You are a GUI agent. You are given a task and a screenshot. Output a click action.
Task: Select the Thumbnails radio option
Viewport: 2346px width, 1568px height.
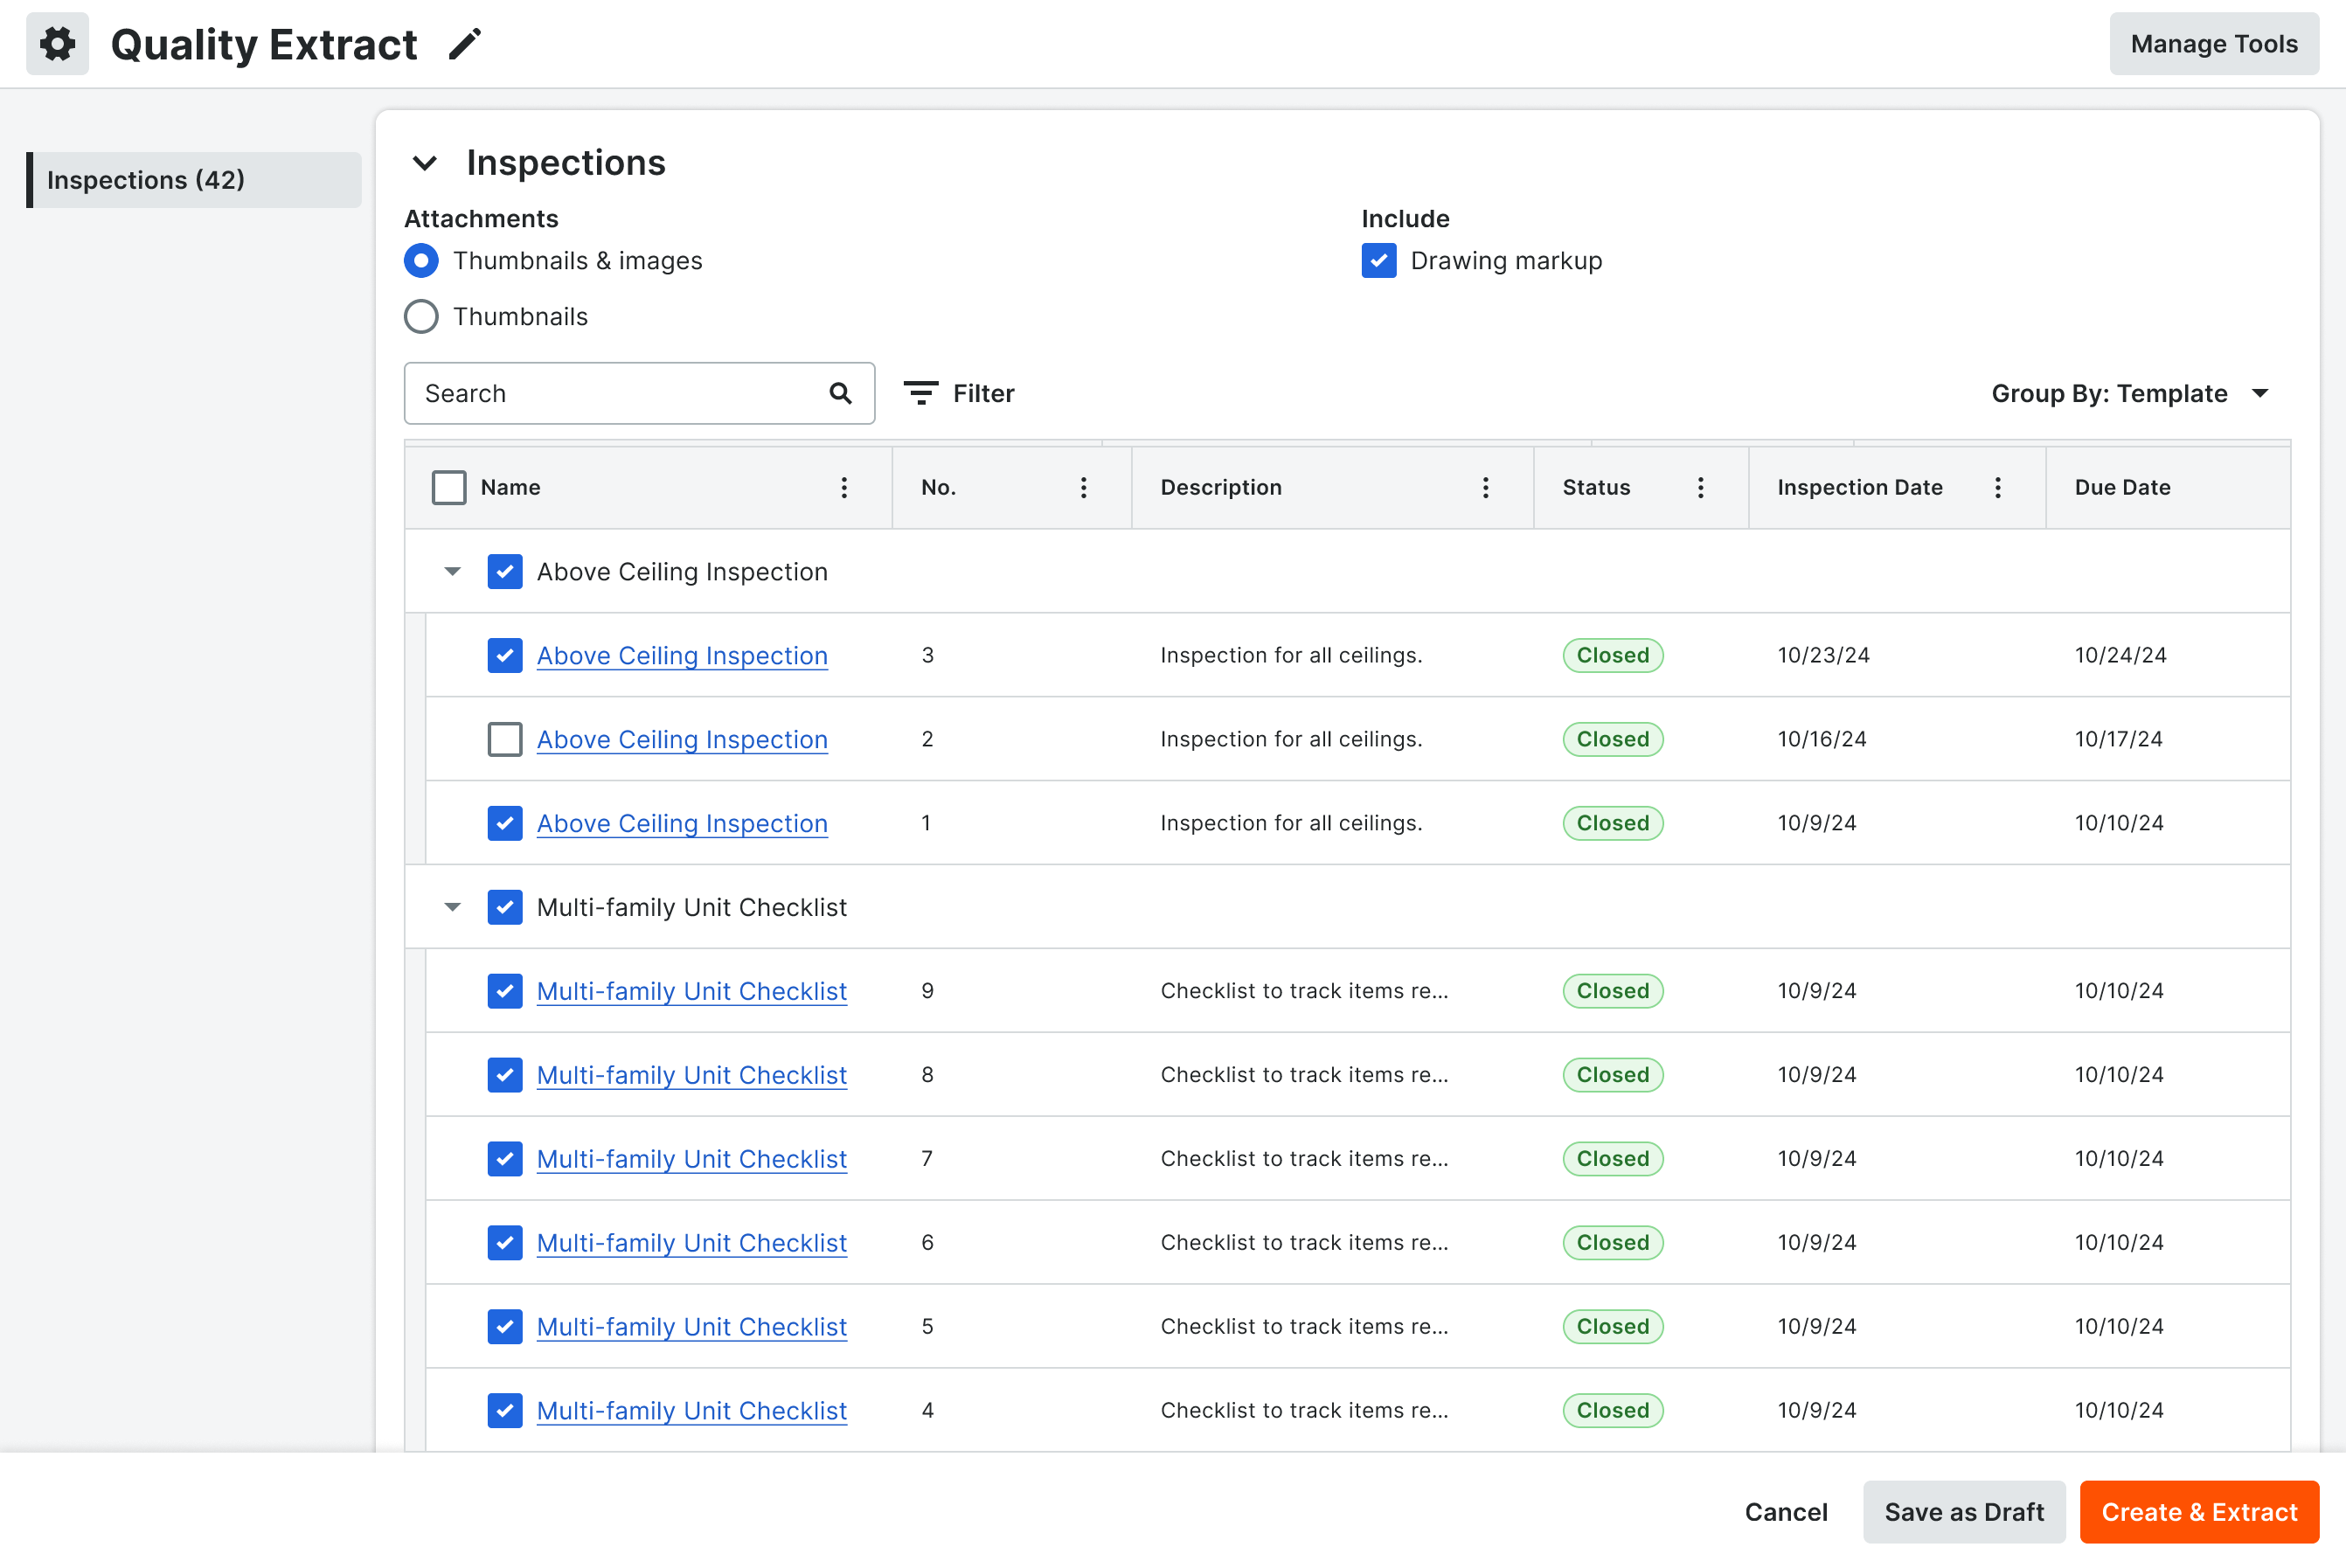[x=421, y=316]
